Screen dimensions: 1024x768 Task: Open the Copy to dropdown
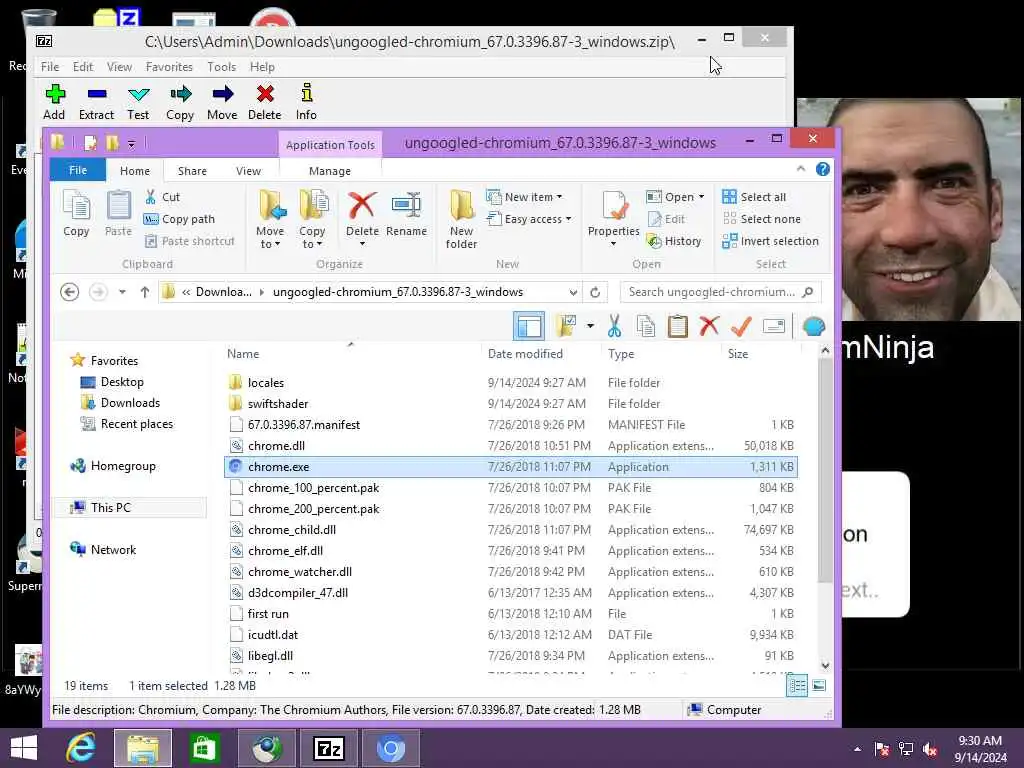tap(312, 219)
